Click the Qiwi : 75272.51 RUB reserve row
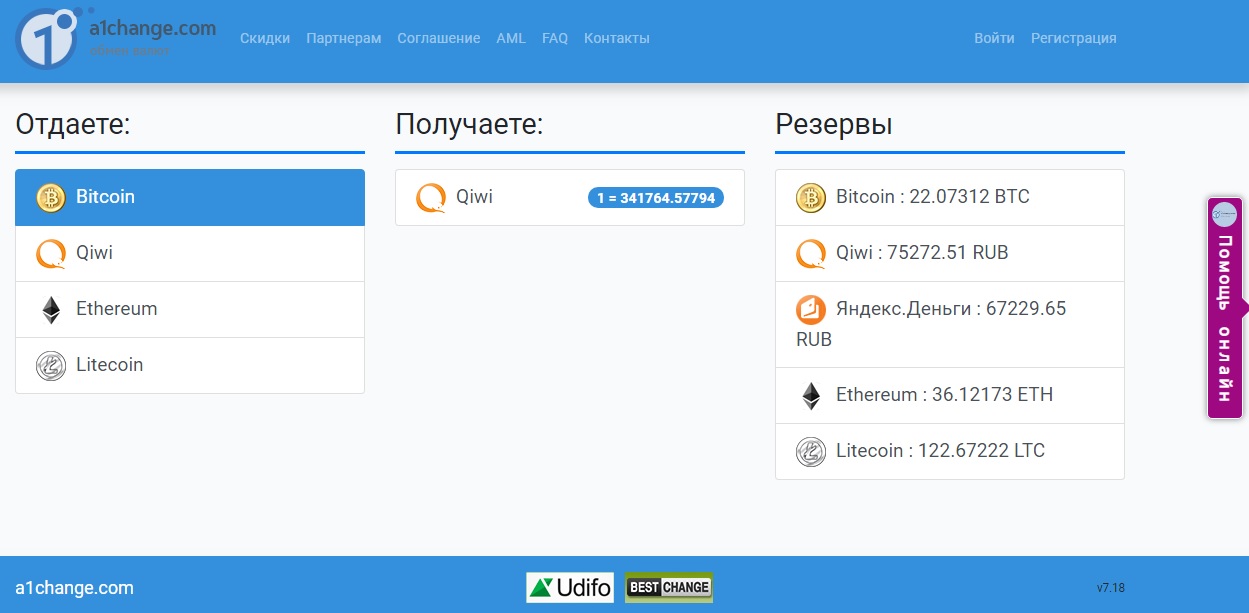The image size is (1249, 613). (x=950, y=254)
